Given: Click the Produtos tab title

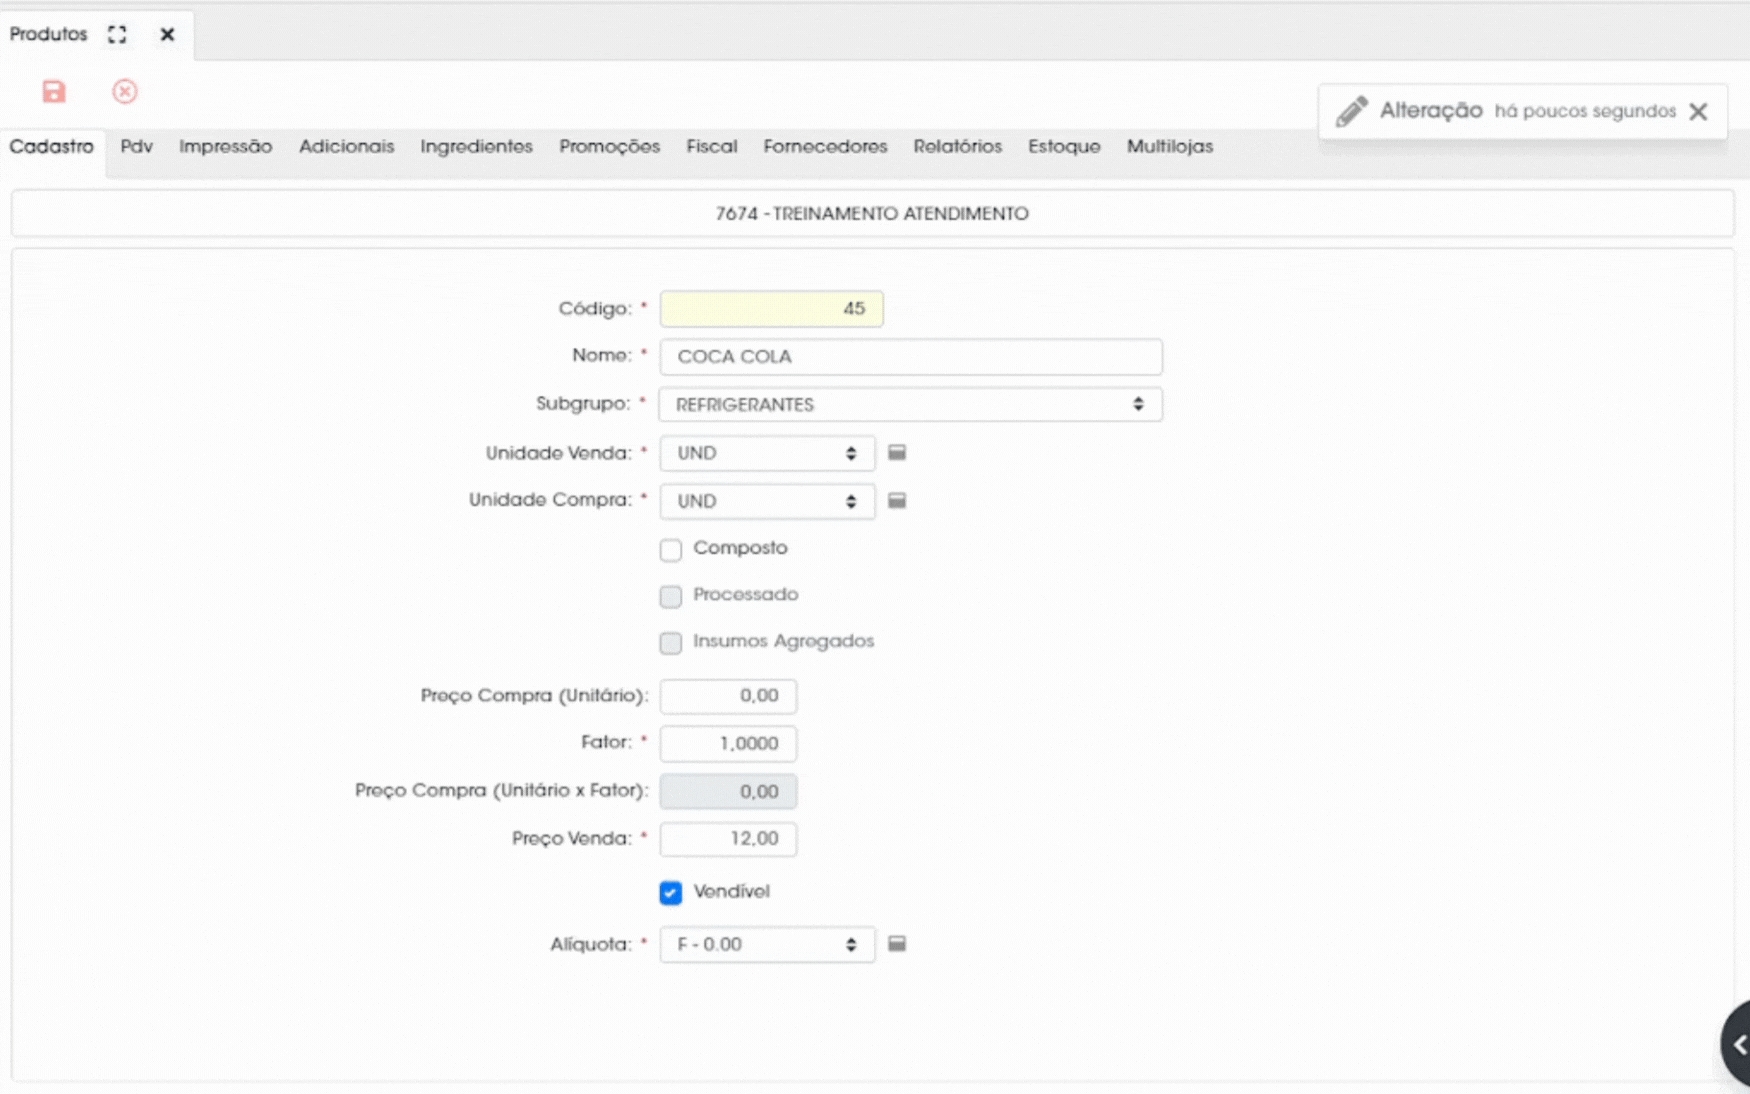Looking at the screenshot, I should tap(49, 34).
